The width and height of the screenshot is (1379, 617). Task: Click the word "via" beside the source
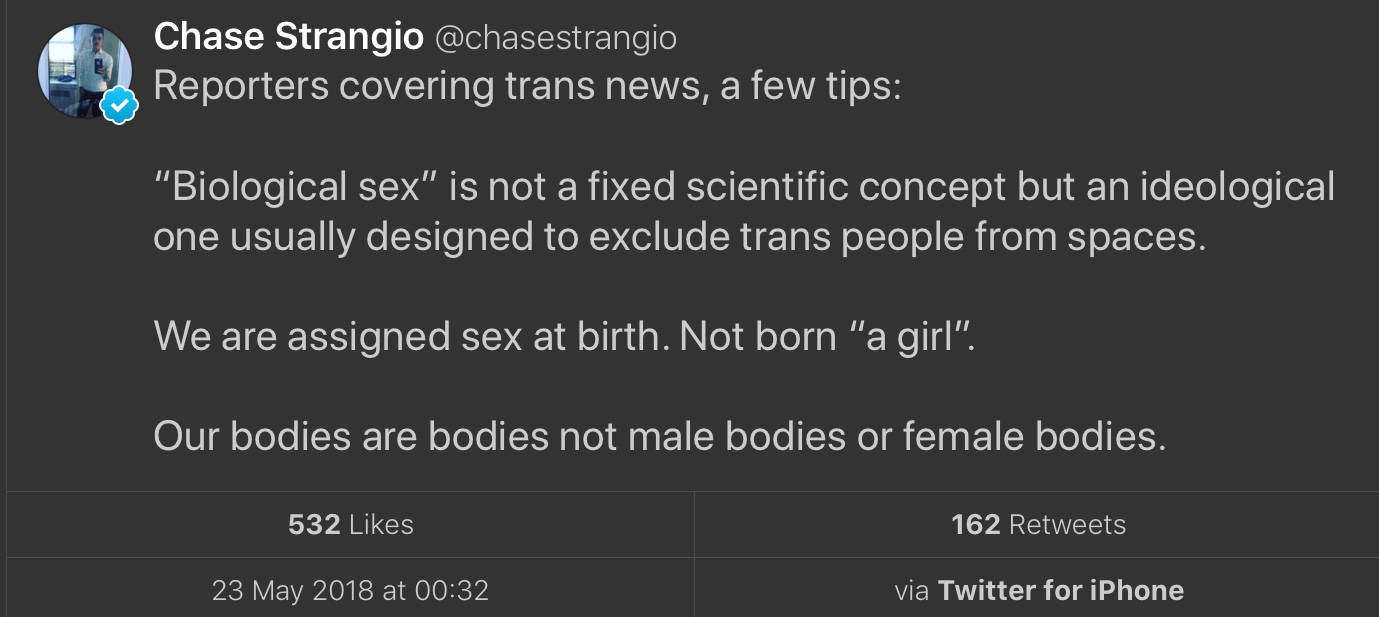pos(911,590)
